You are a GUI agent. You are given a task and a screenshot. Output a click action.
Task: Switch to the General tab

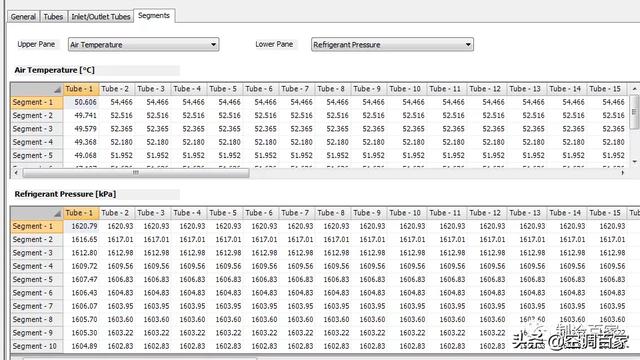tap(23, 17)
